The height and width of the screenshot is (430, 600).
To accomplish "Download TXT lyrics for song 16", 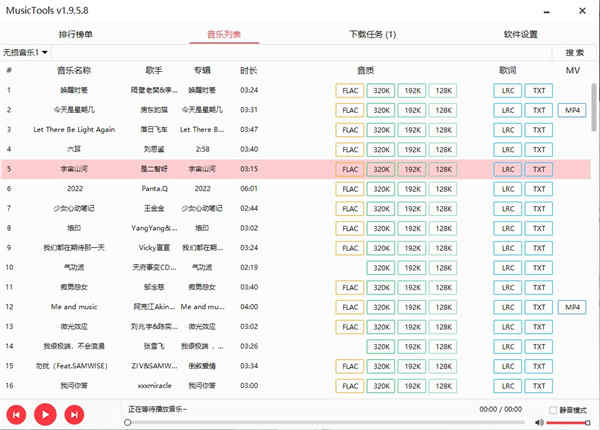I will point(539,386).
